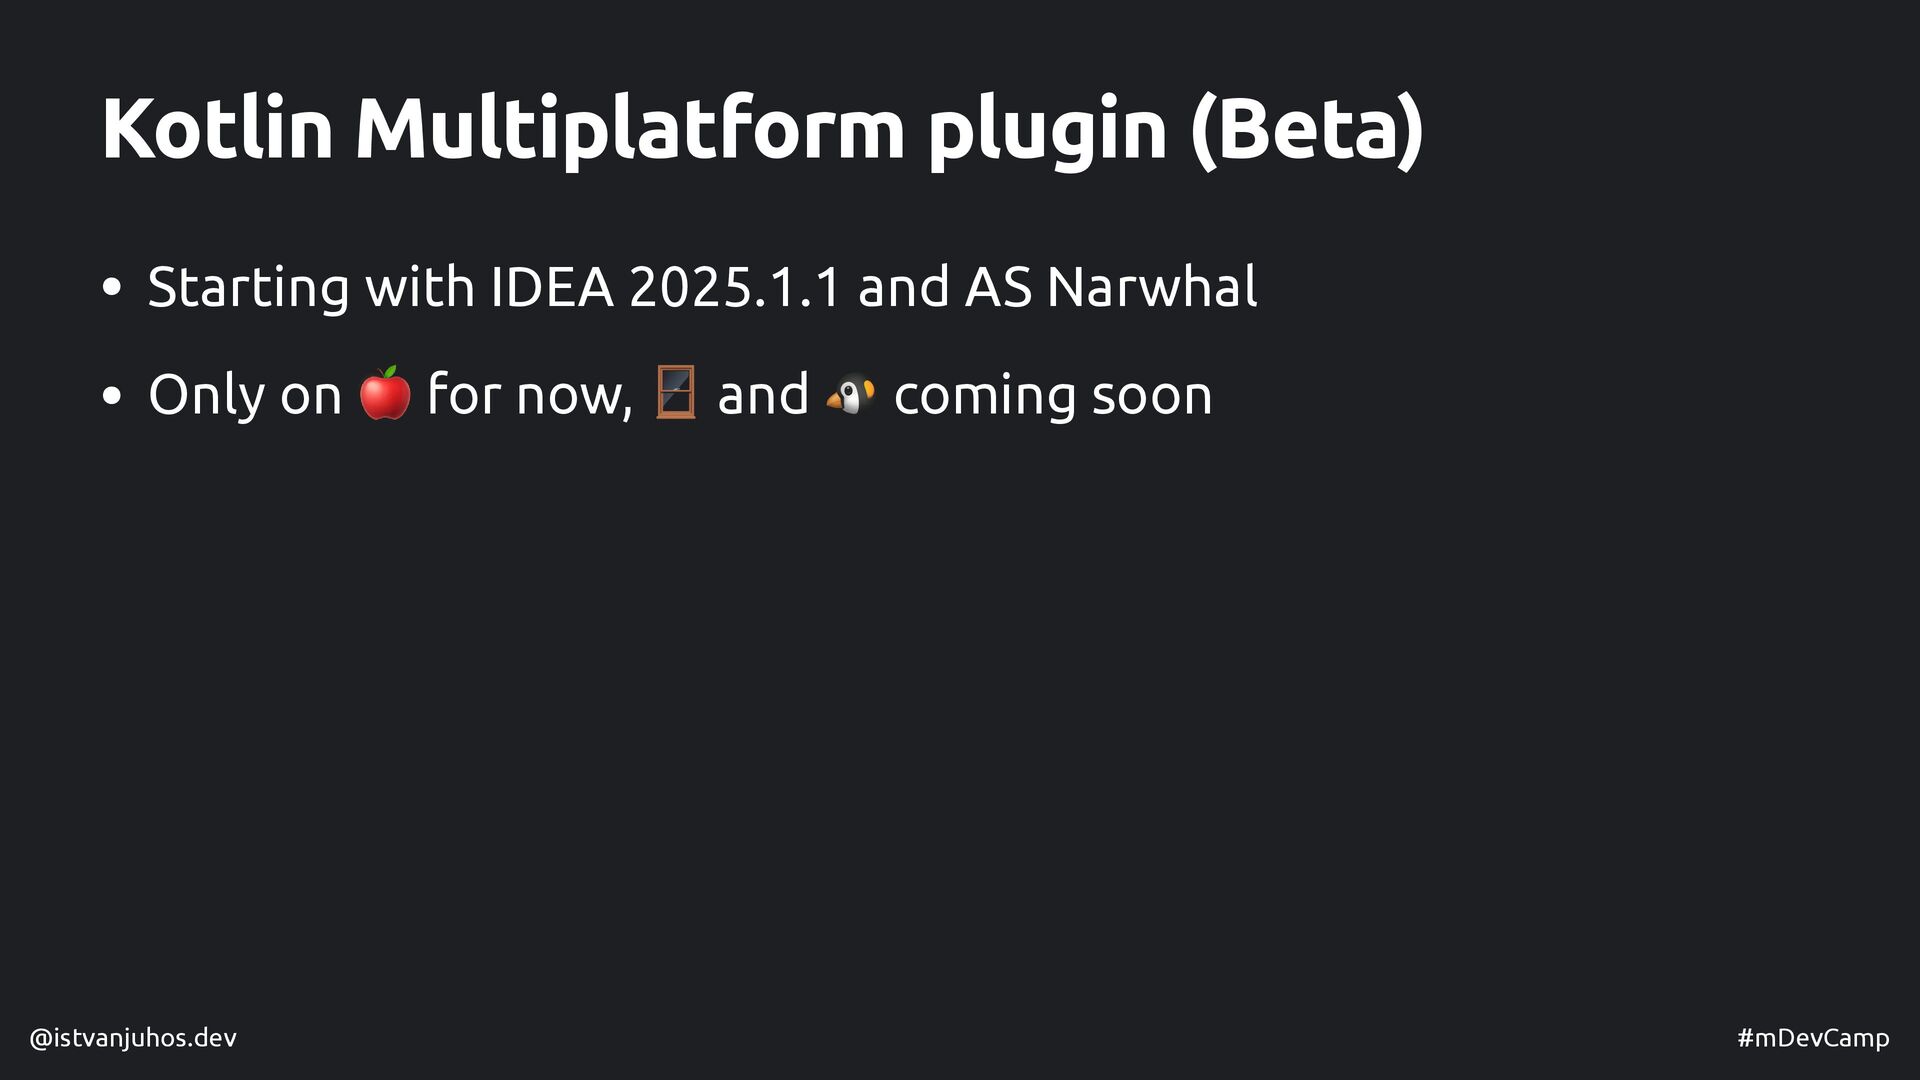1920x1080 pixels.
Task: Click "Multiplatform" in the slide title
Action: tap(630, 128)
